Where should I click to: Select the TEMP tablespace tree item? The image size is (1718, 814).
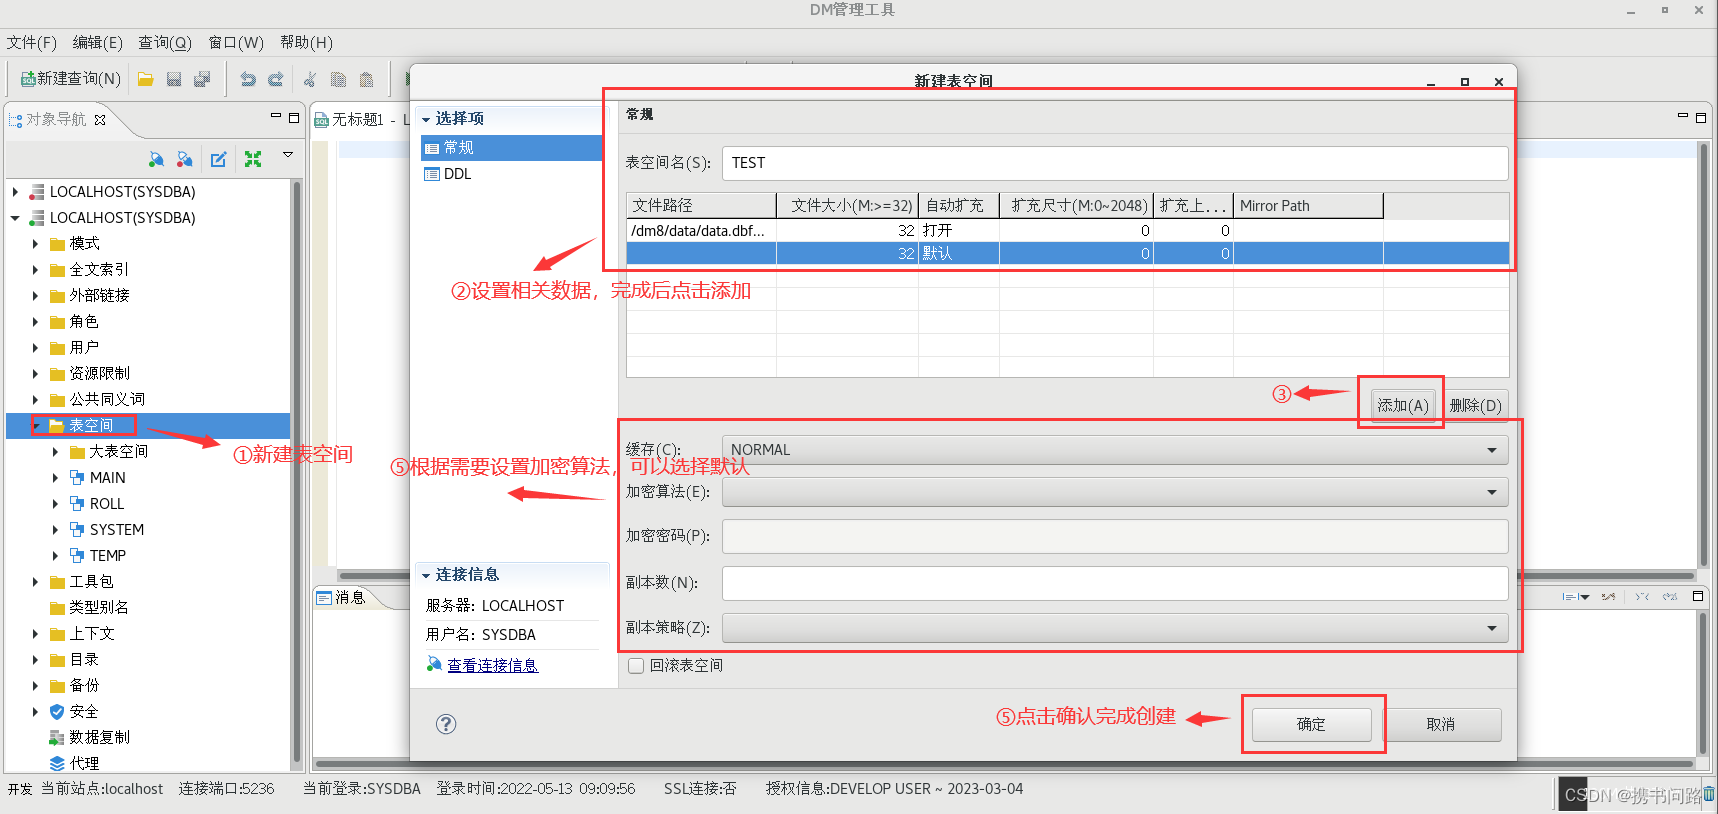coord(108,556)
